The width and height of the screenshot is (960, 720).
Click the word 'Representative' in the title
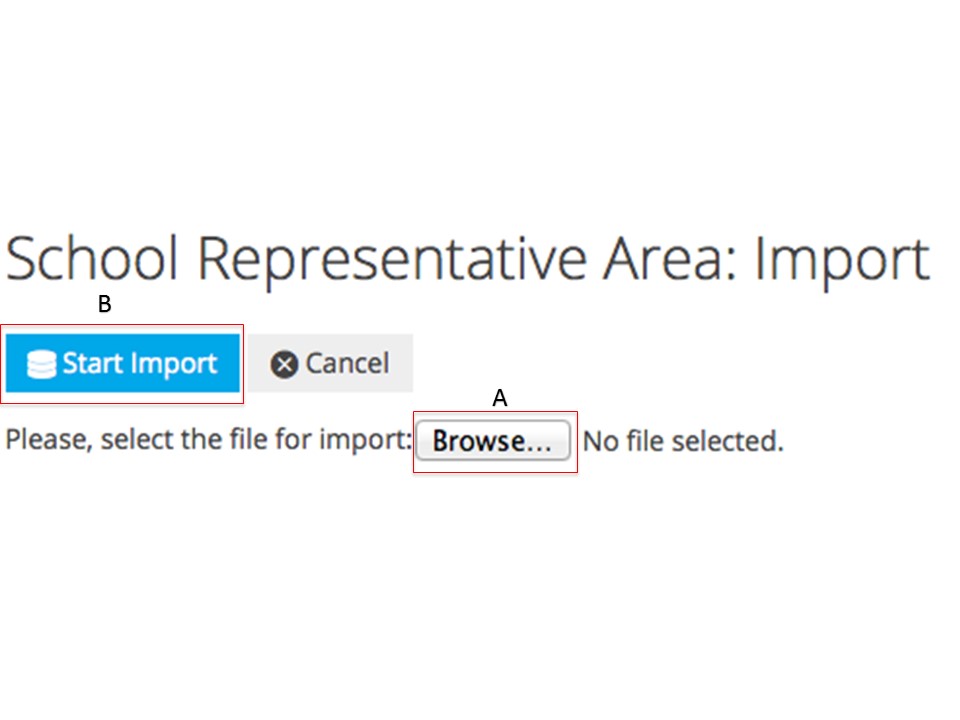[x=392, y=261]
